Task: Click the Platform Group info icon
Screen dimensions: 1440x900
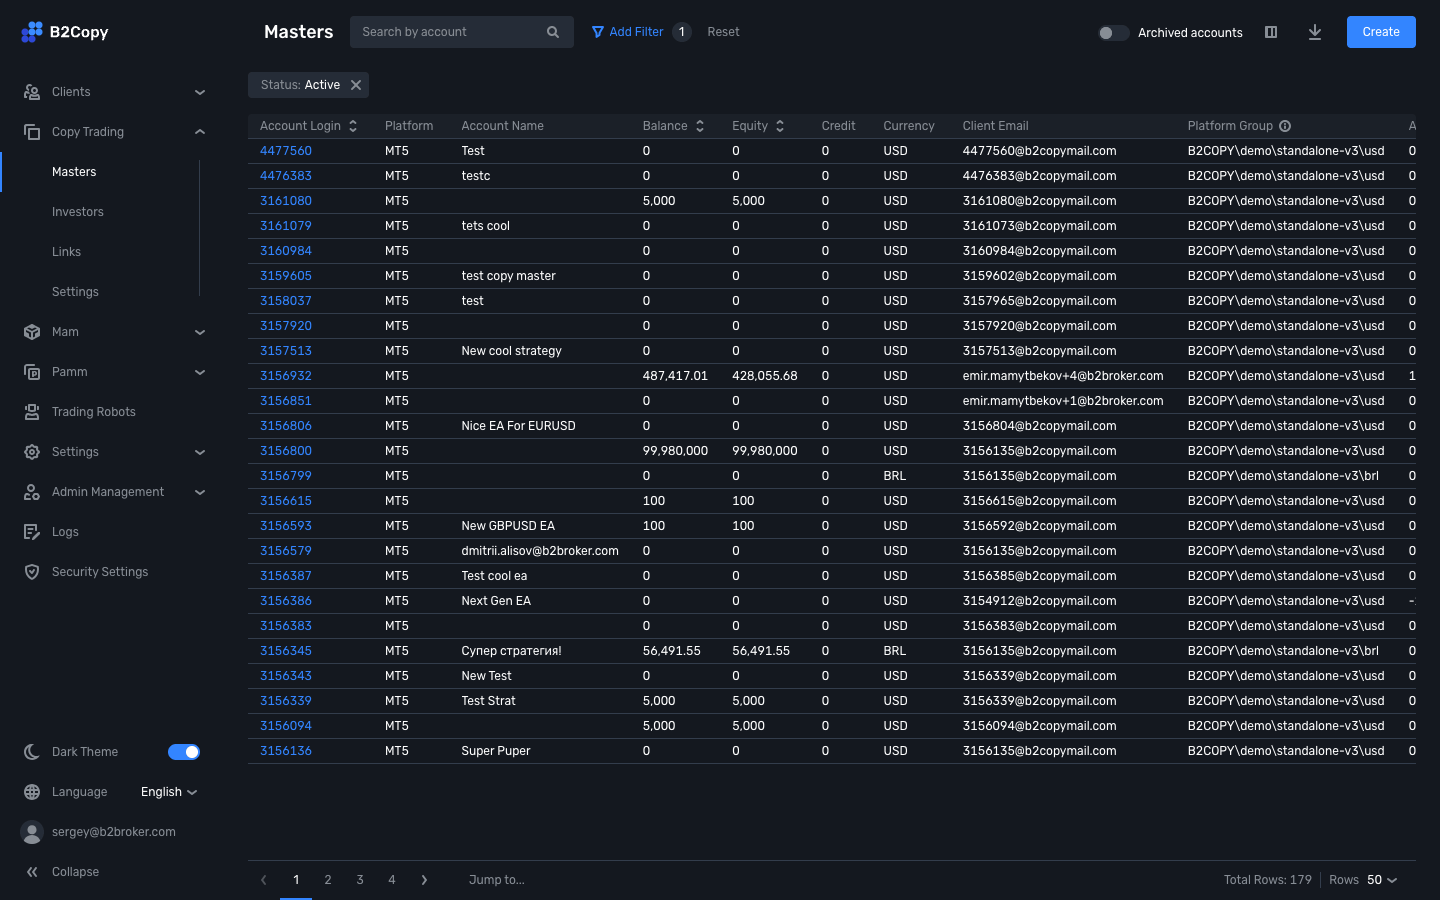Action: coord(1285,126)
